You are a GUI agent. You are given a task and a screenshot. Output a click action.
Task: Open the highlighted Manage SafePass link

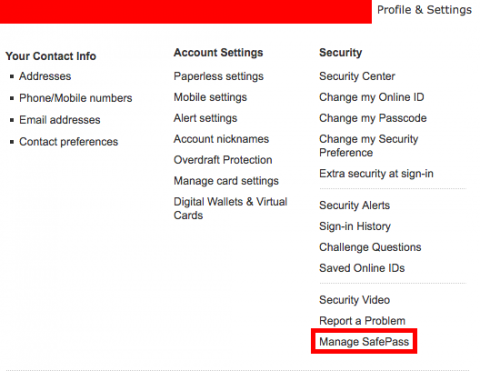364,342
